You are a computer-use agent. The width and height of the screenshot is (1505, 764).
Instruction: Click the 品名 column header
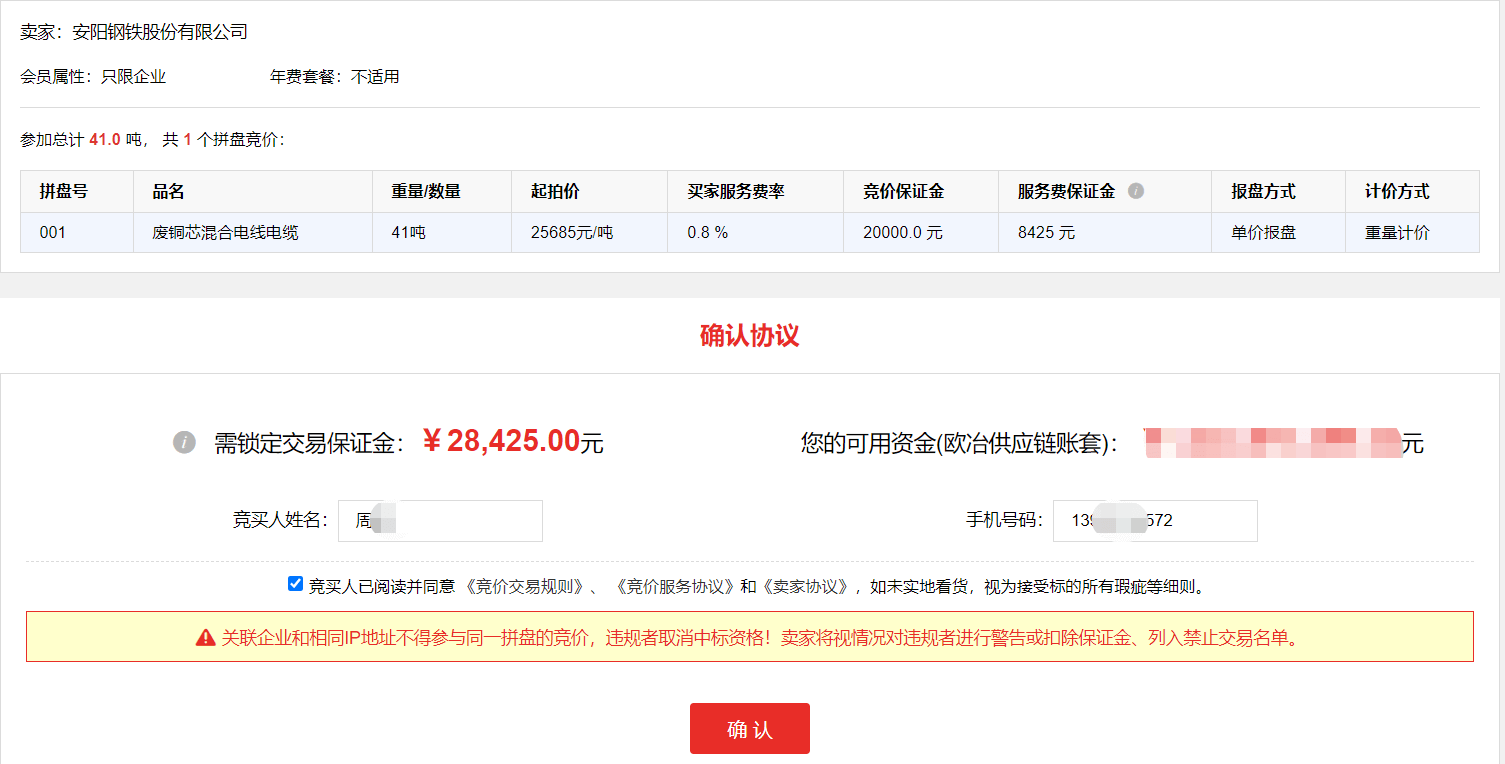[x=168, y=191]
